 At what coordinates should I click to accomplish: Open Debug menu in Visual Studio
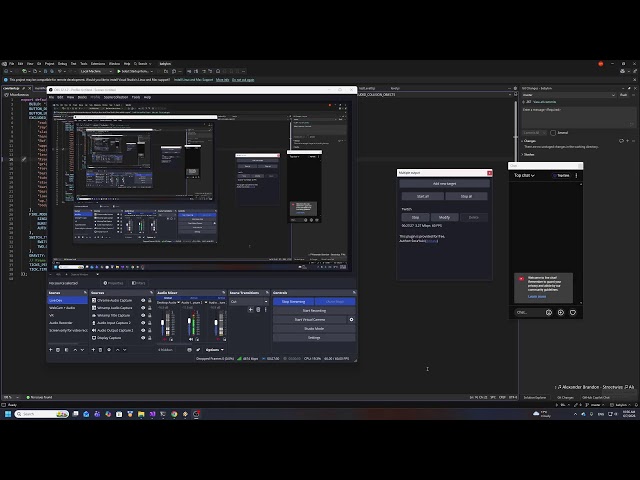(x=62, y=64)
